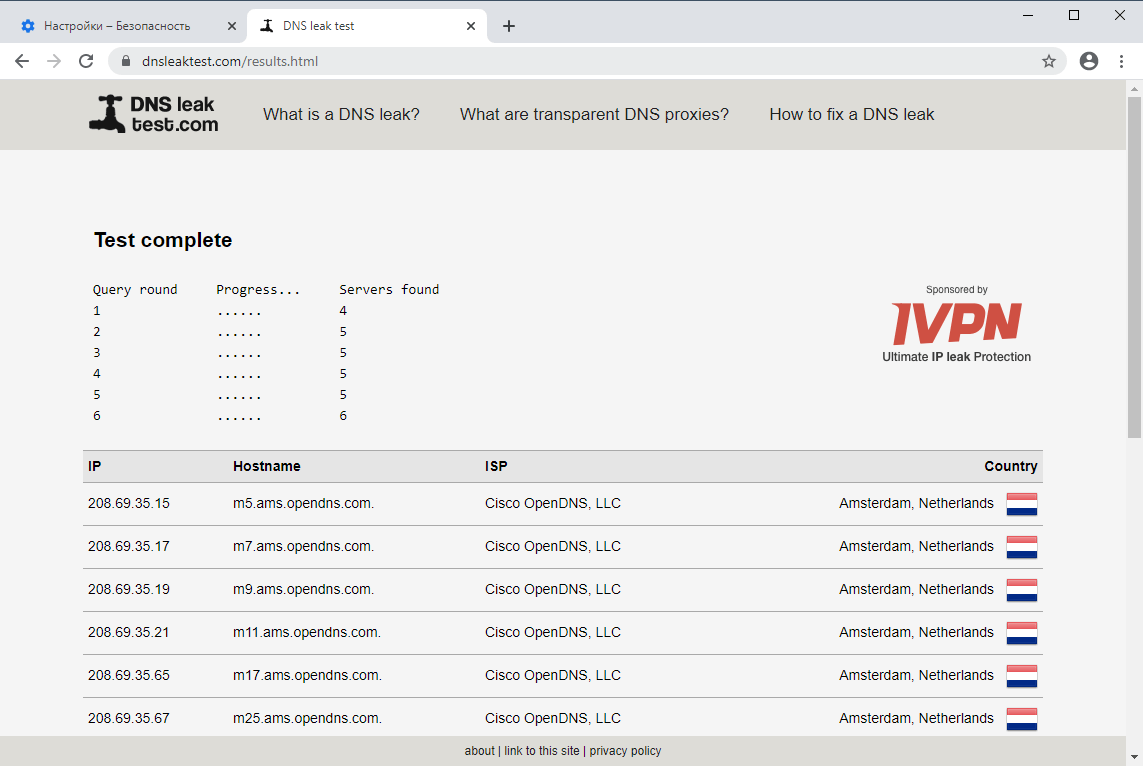Click the scrollbar up arrow

coord(1134,88)
